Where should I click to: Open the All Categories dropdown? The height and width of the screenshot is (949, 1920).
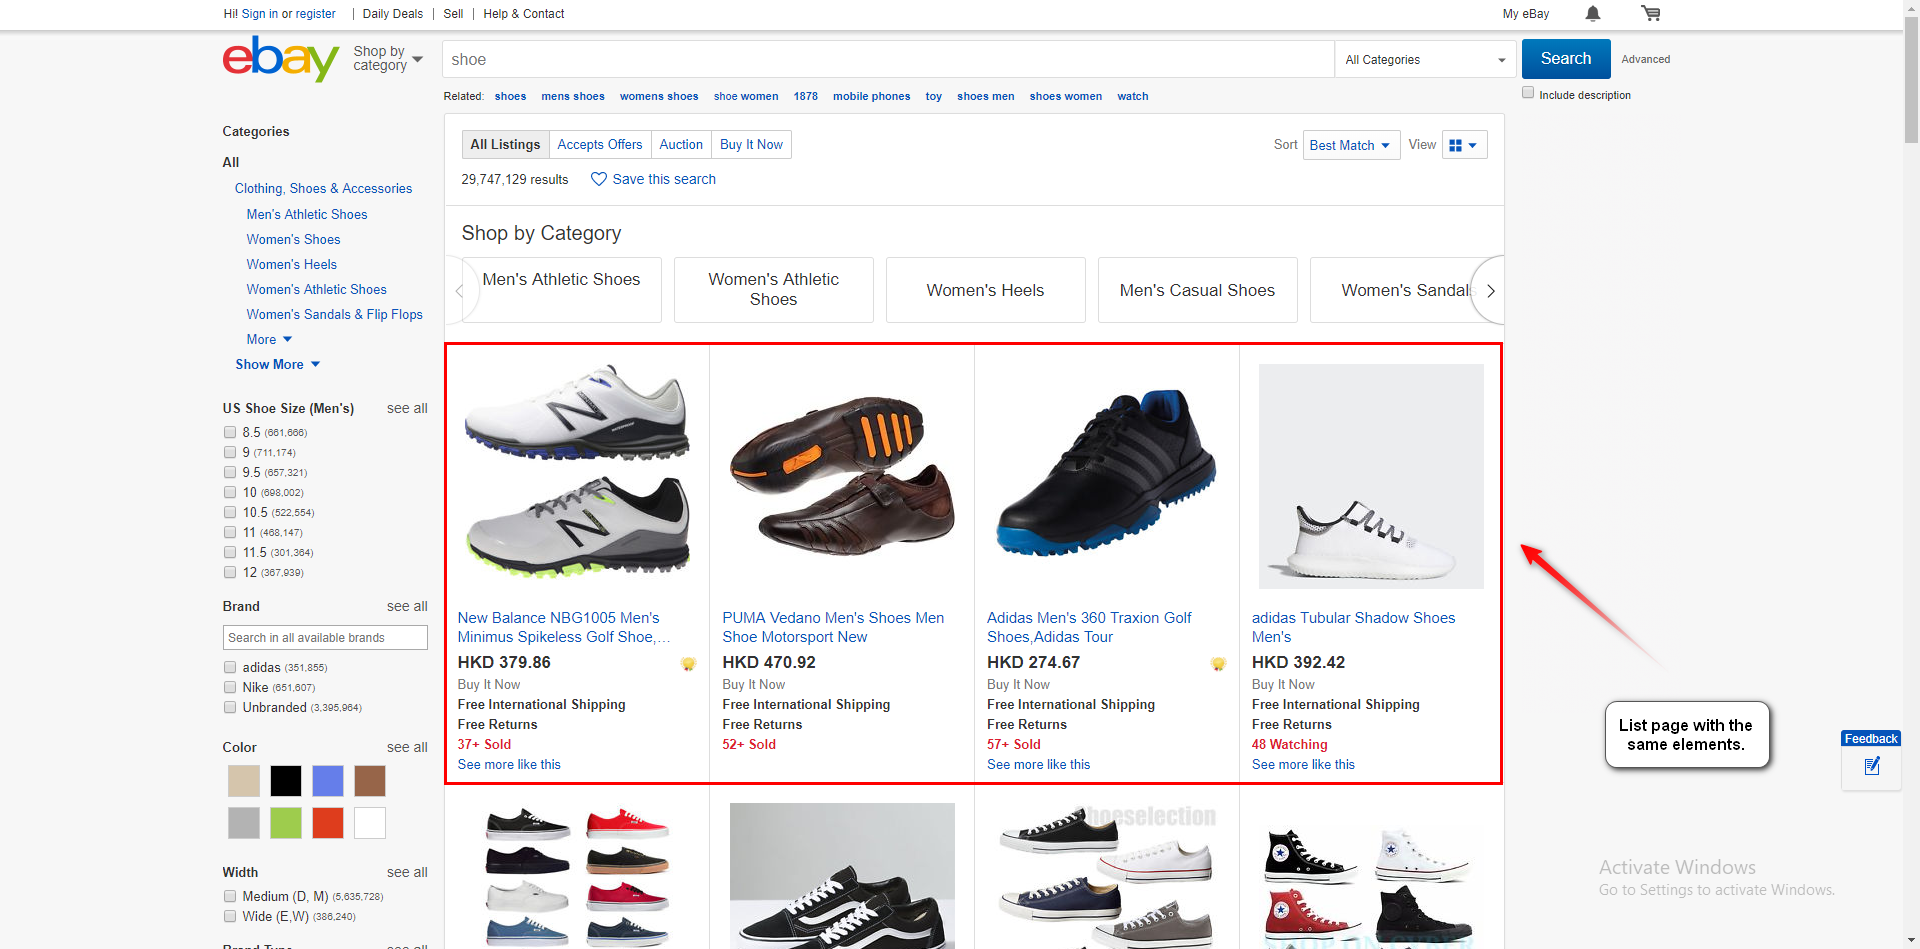(1425, 59)
